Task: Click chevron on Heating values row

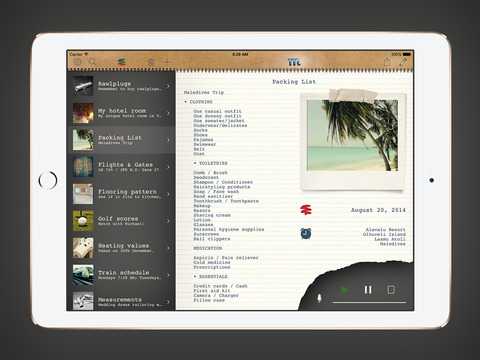Action: coord(168,248)
